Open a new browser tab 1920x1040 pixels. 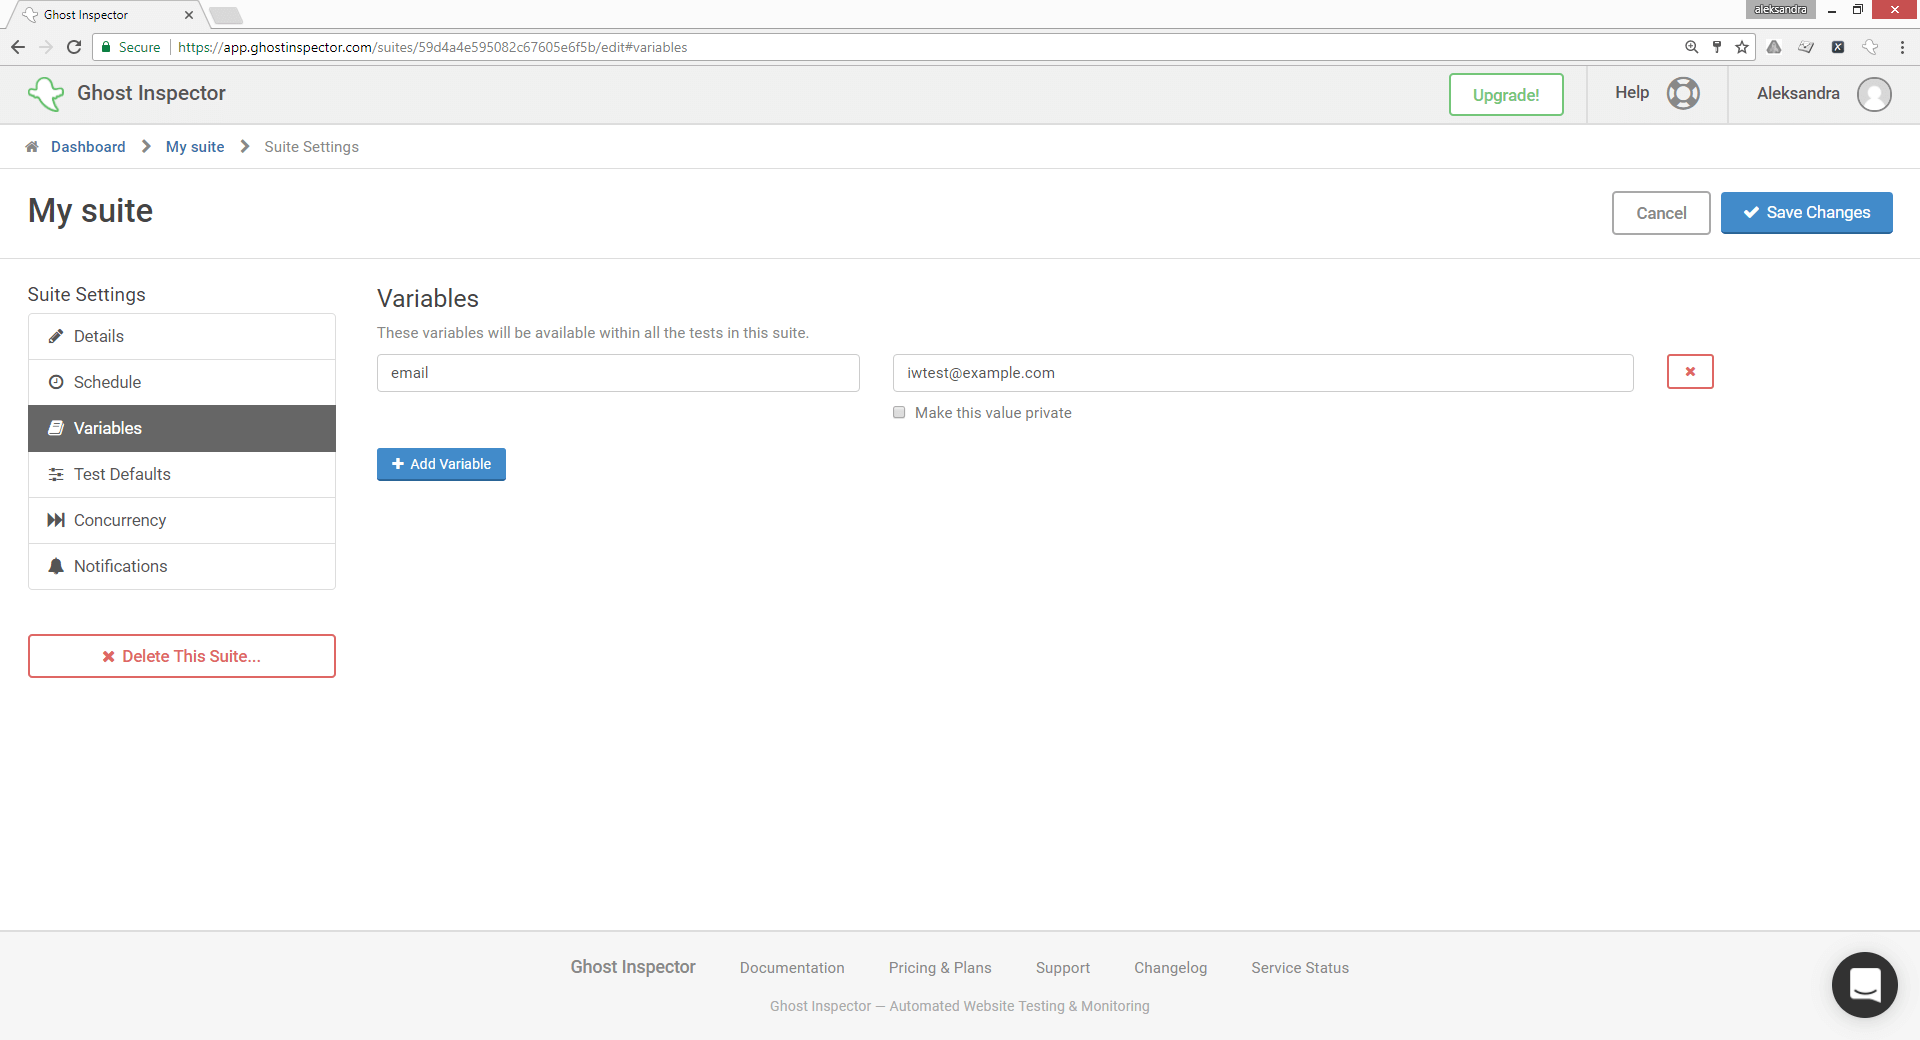coord(226,15)
